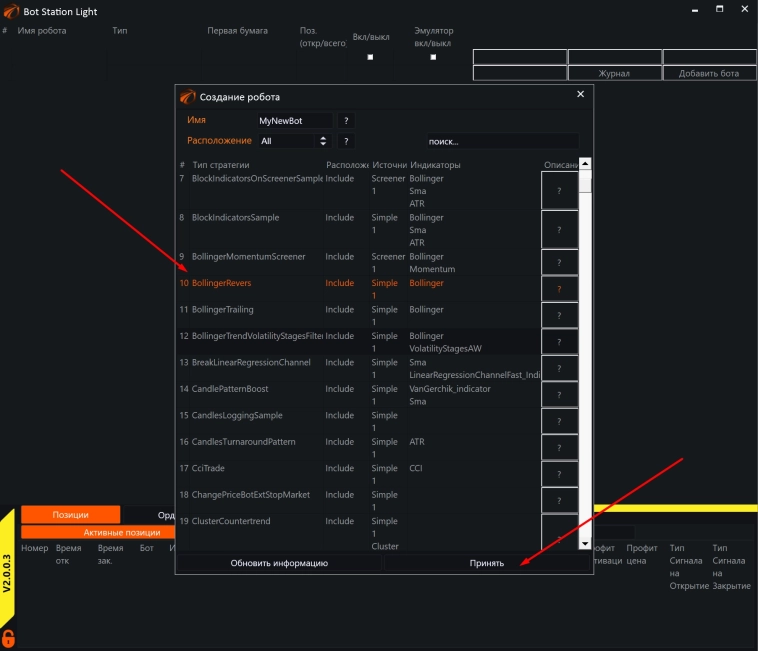
Task: Show description of CciTrade strategy
Action: point(559,473)
